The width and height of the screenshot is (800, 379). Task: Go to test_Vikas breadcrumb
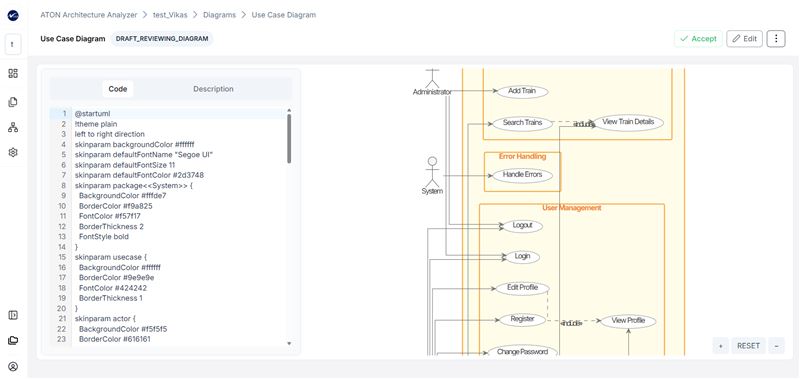[170, 15]
